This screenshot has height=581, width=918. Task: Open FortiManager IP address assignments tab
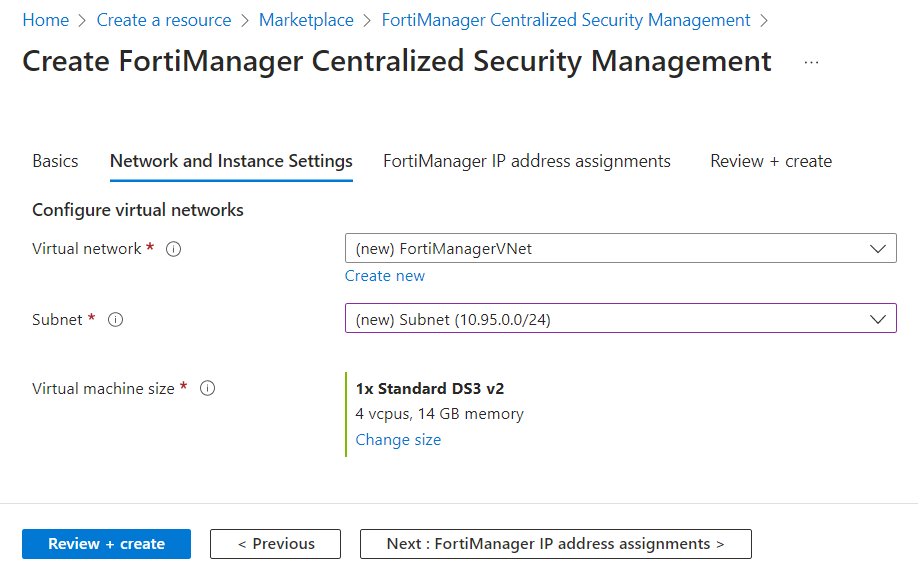click(x=527, y=161)
